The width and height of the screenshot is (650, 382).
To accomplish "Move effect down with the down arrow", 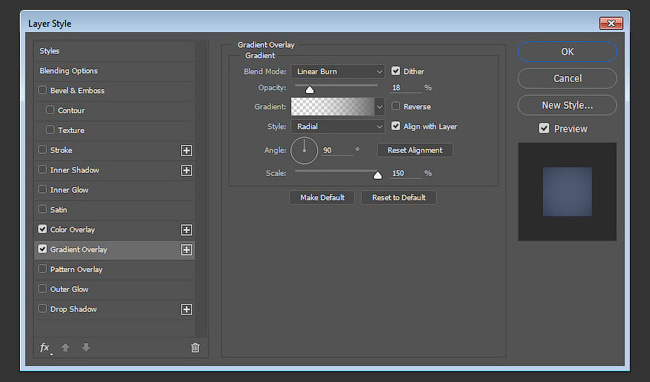I will (x=86, y=347).
